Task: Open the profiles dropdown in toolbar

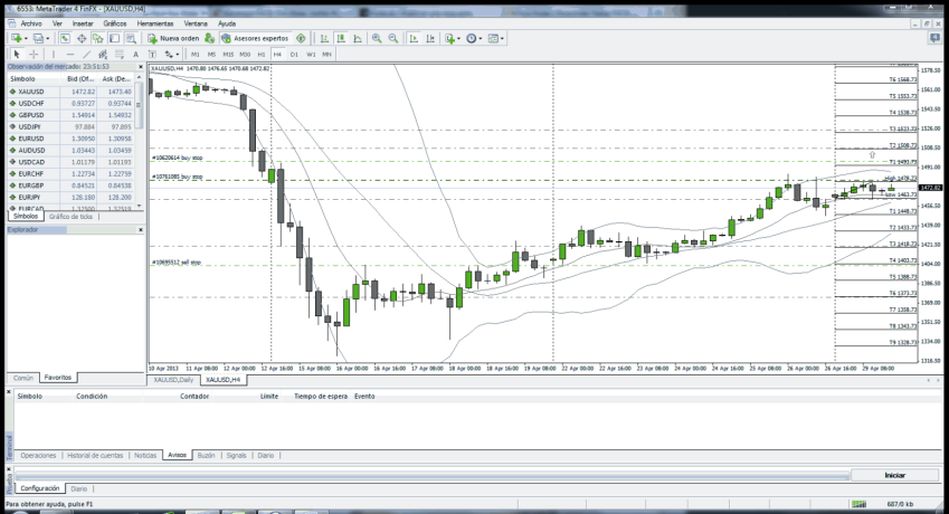Action: click(x=48, y=39)
